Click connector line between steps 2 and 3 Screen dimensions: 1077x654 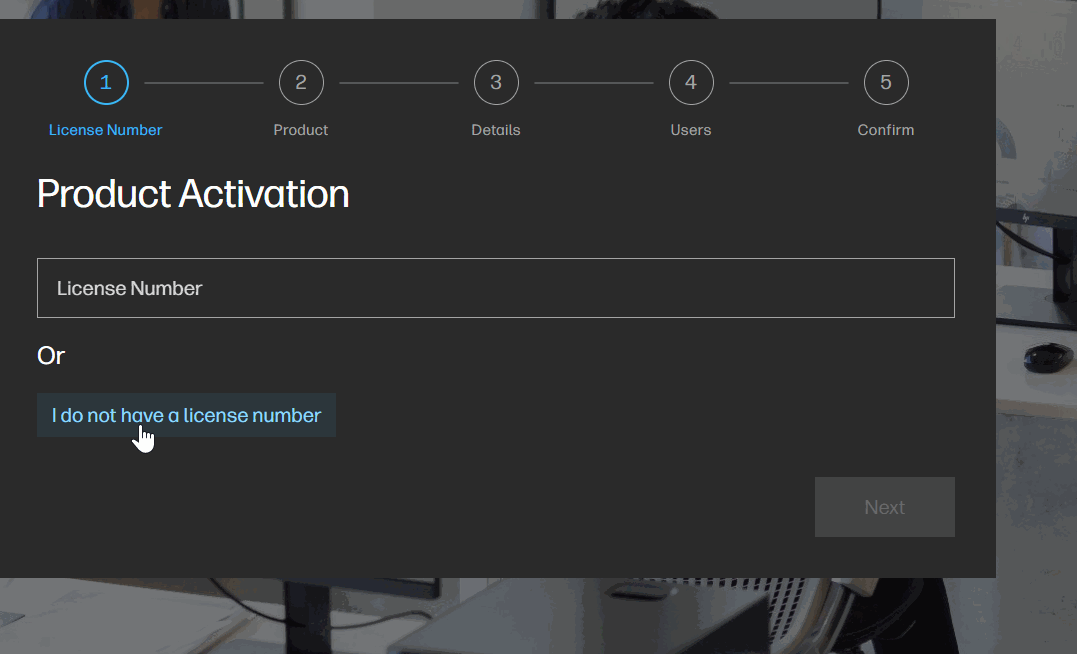[x=399, y=83]
